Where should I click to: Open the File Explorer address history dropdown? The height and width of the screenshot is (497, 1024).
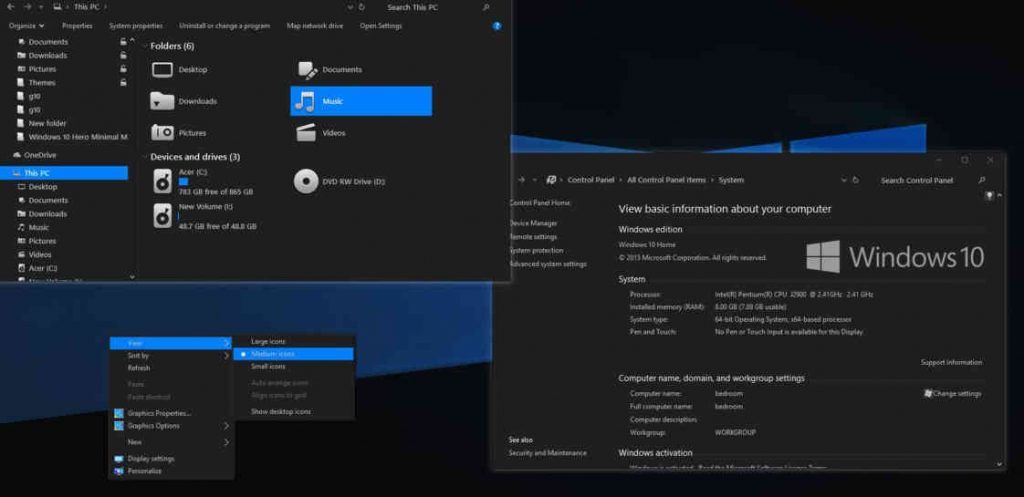pos(349,7)
